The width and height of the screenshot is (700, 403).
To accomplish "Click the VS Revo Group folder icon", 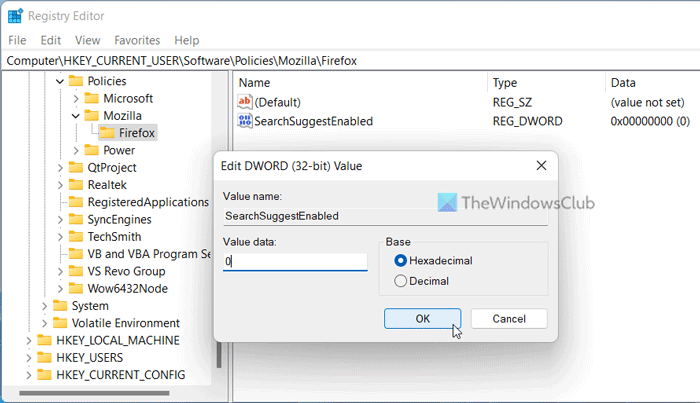I will (76, 271).
